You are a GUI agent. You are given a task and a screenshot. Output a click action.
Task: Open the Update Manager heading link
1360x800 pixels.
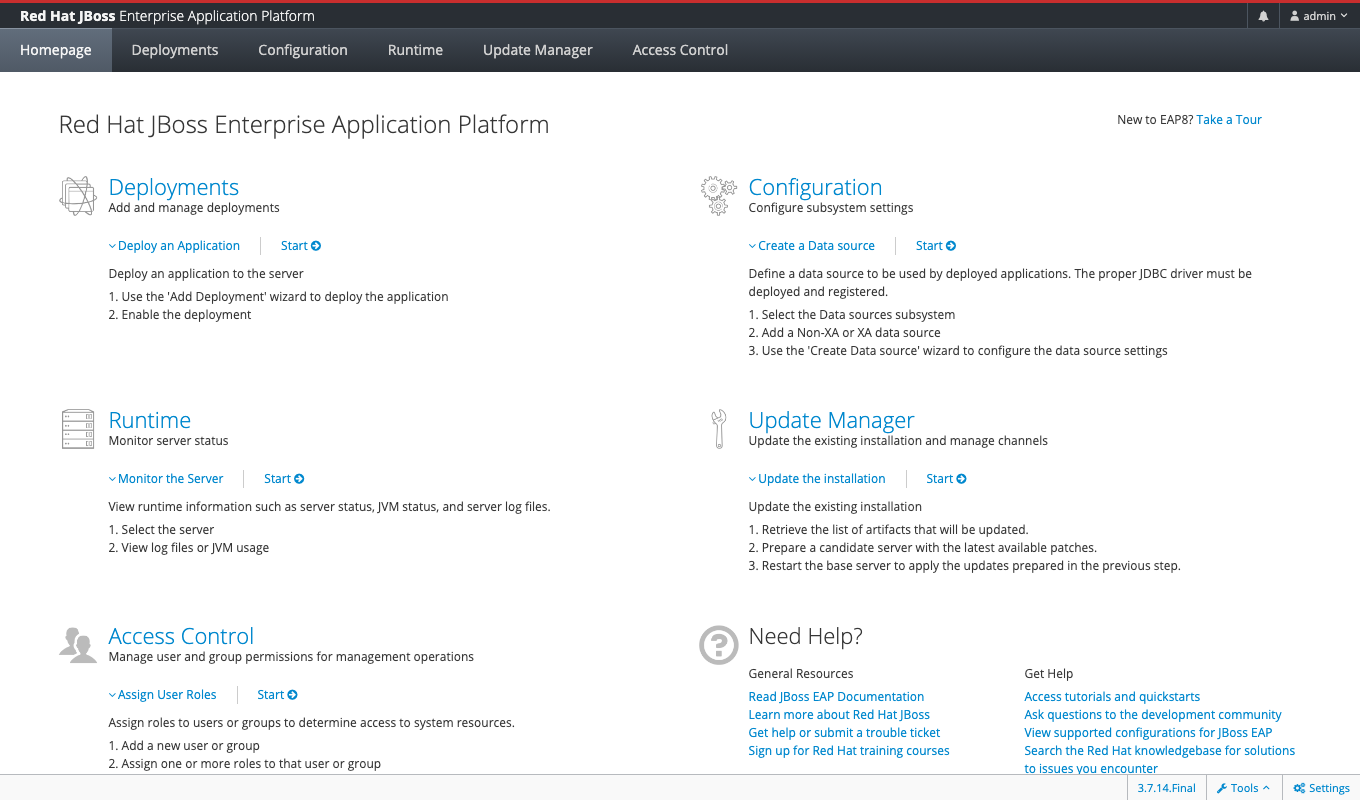click(831, 420)
